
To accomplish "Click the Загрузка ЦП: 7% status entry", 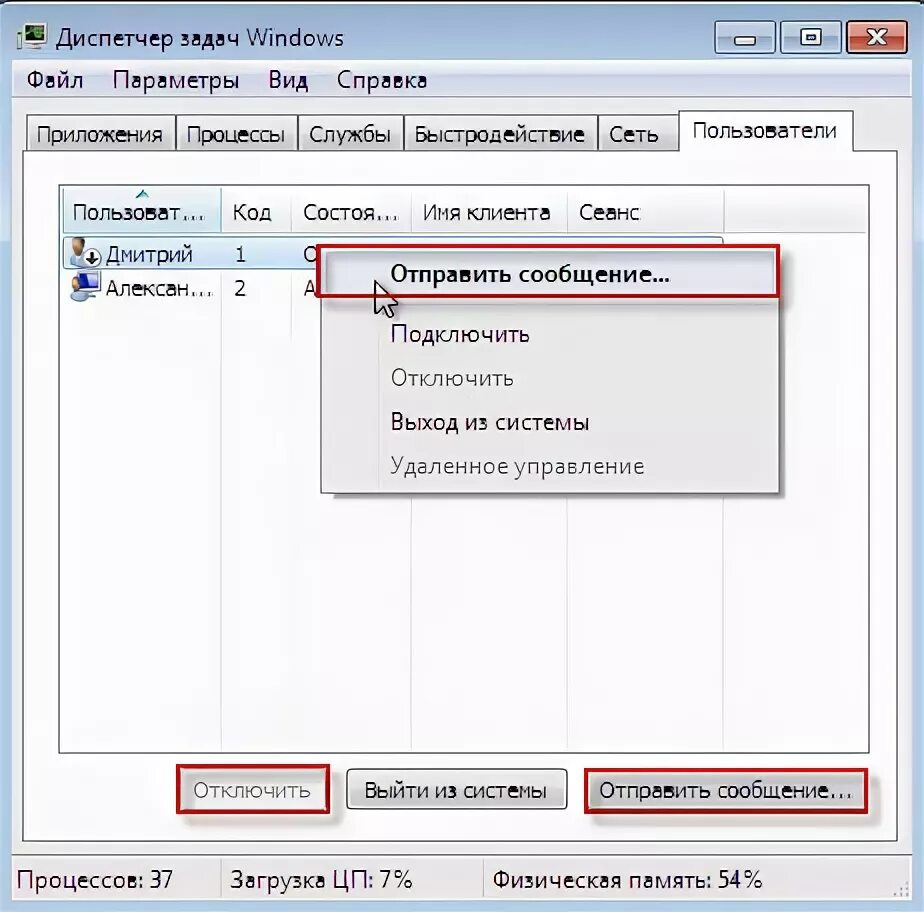I will coord(321,880).
